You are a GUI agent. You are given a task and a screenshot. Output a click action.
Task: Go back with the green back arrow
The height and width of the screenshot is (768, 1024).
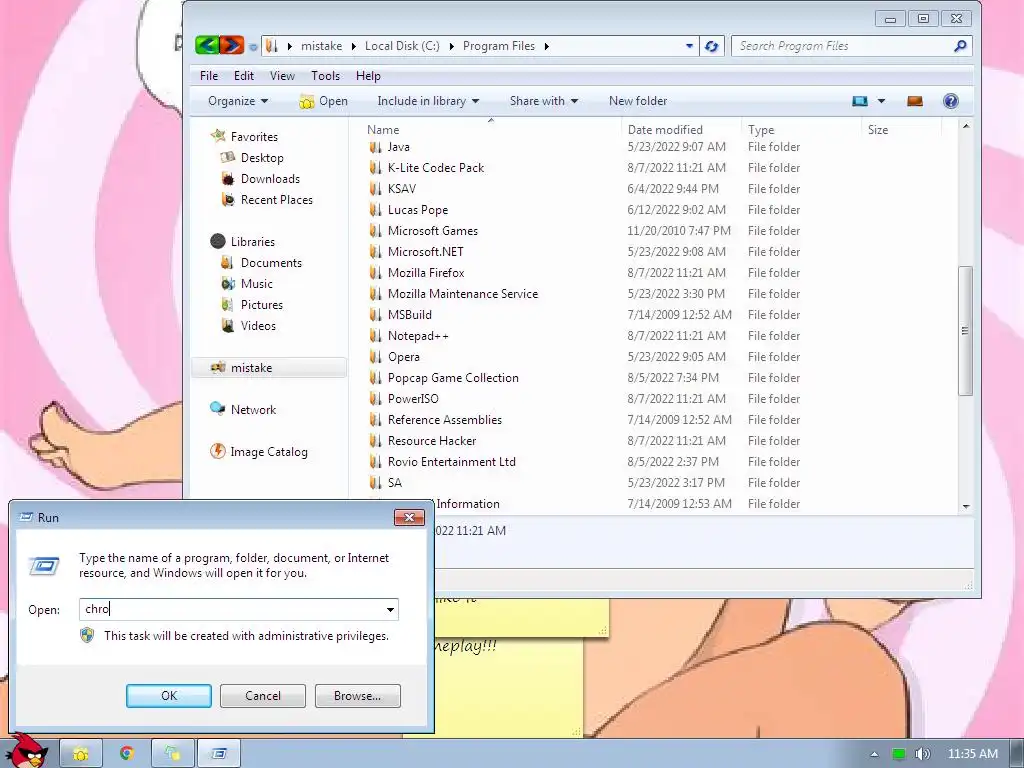tap(207, 46)
